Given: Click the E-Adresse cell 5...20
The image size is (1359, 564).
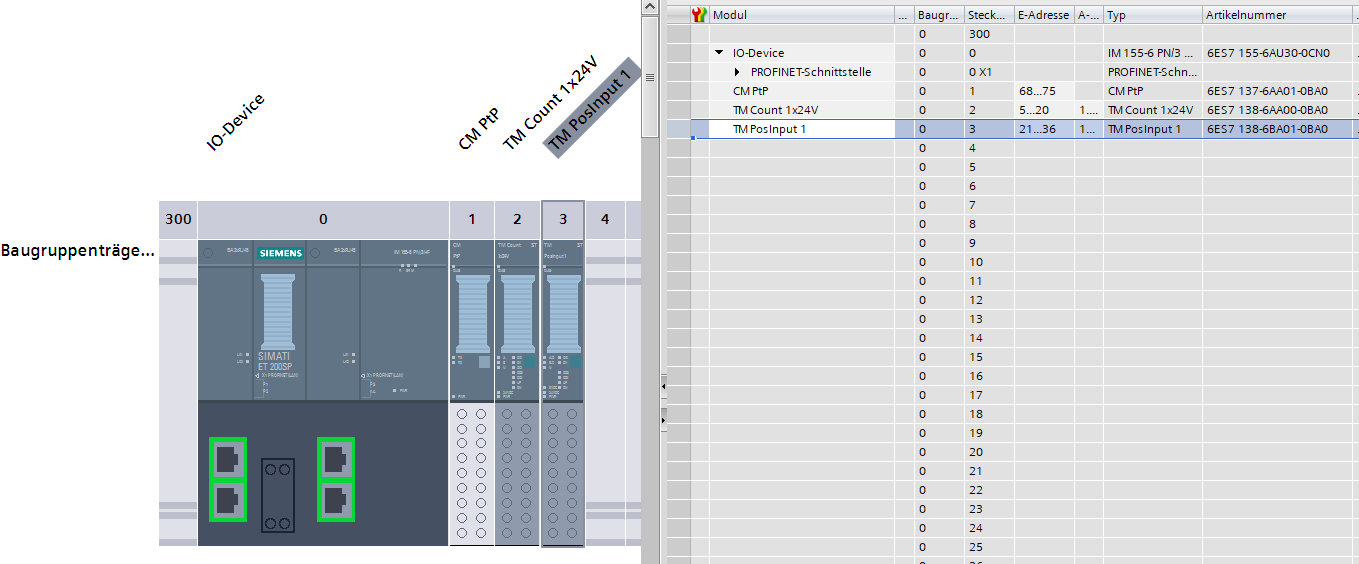Looking at the screenshot, I should click(x=1044, y=110).
